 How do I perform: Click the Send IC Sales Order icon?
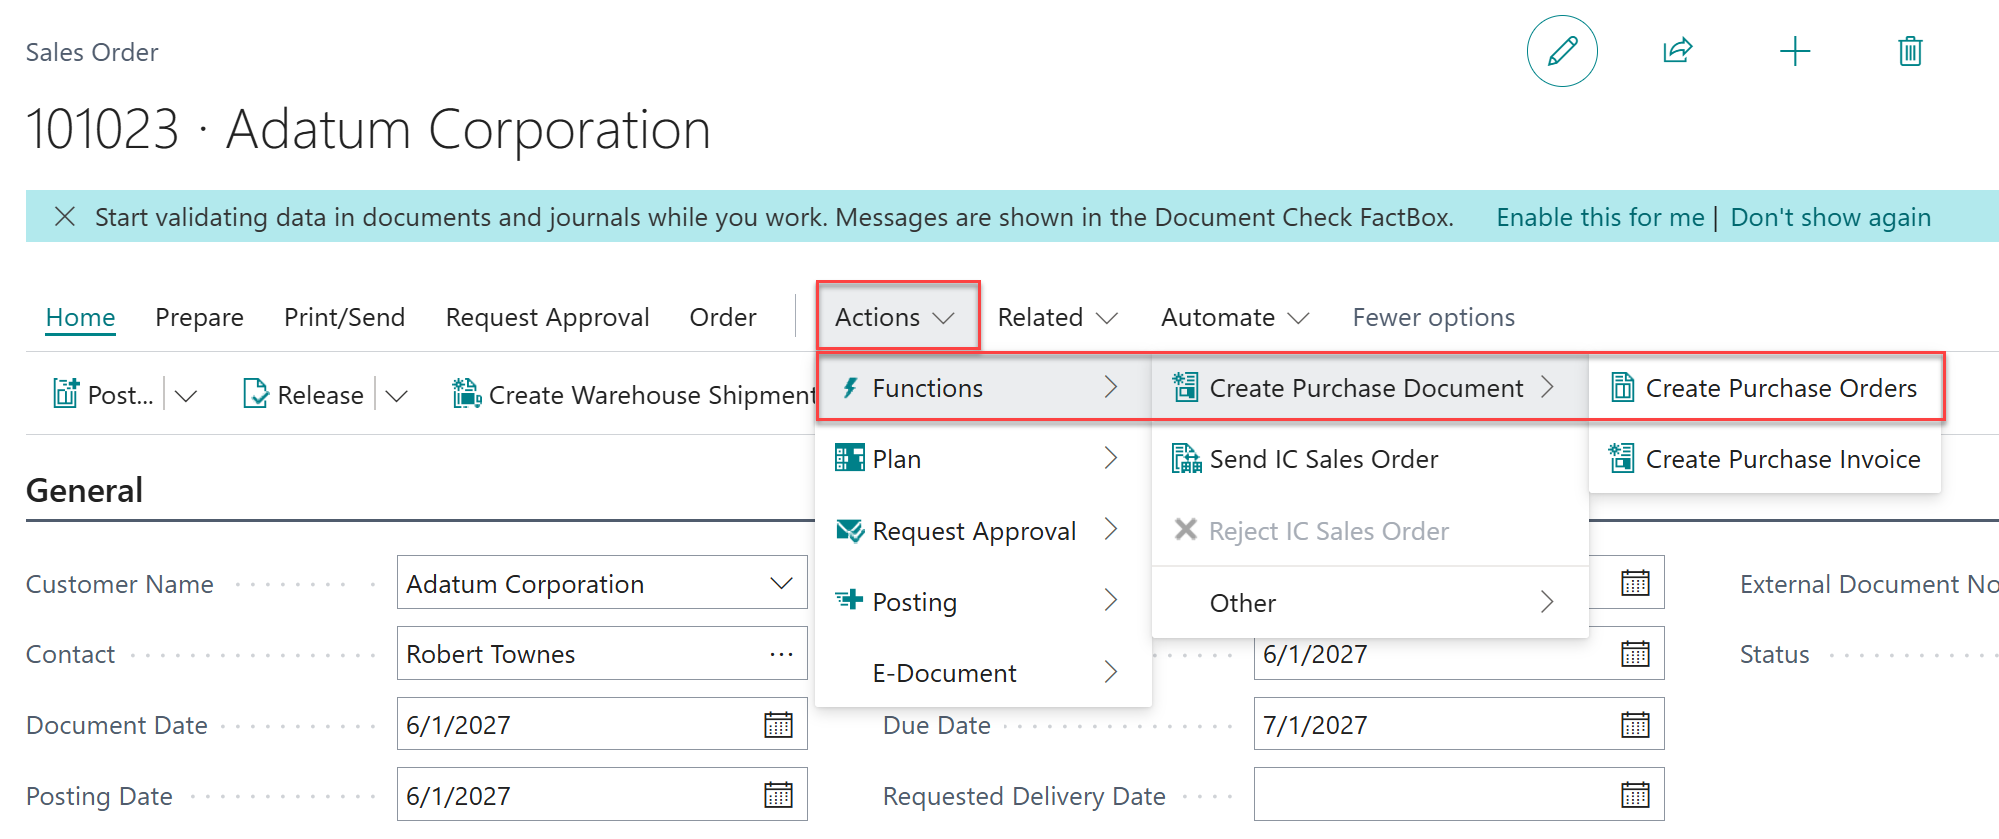1186,458
